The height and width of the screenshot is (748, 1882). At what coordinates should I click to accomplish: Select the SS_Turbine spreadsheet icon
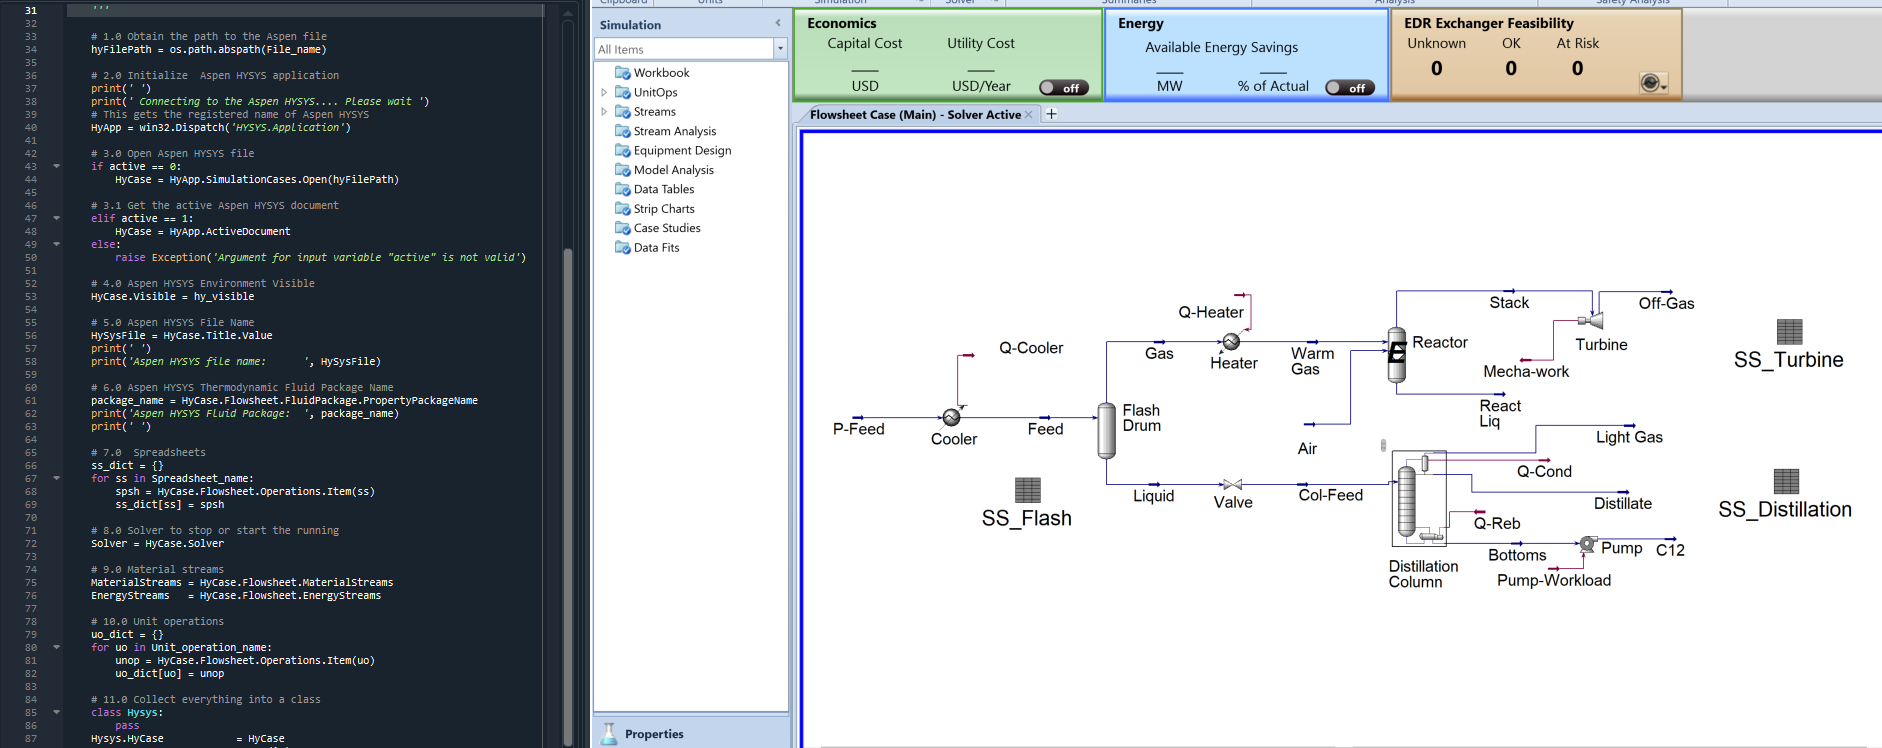[x=1789, y=332]
